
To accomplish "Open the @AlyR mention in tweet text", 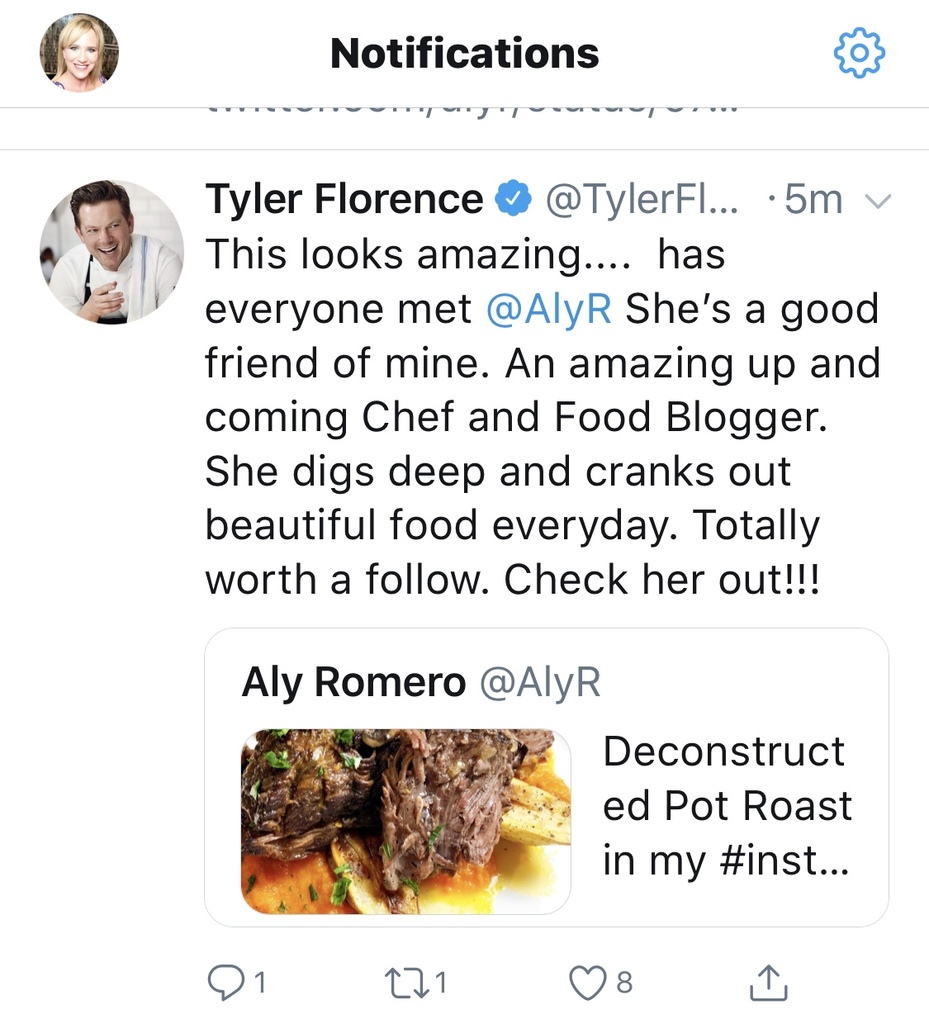I will click(548, 309).
